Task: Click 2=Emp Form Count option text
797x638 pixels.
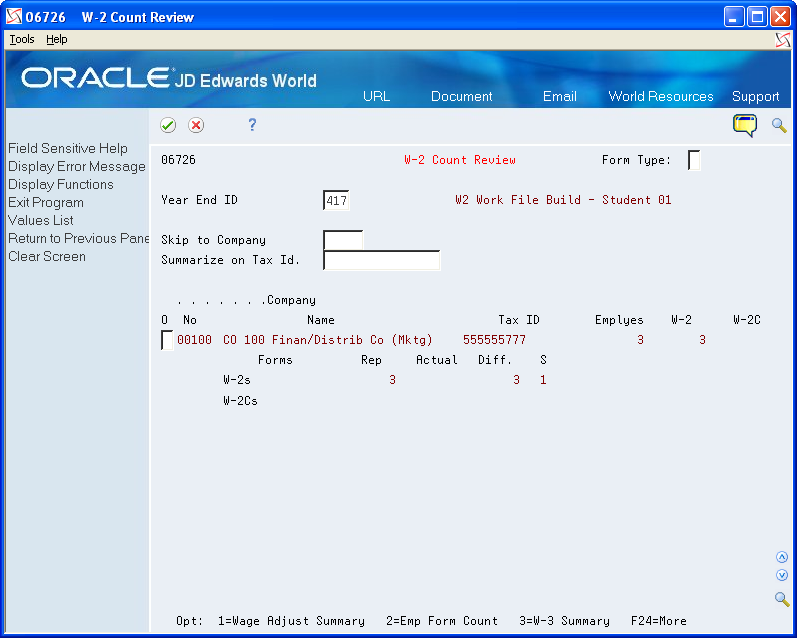Action: (442, 621)
